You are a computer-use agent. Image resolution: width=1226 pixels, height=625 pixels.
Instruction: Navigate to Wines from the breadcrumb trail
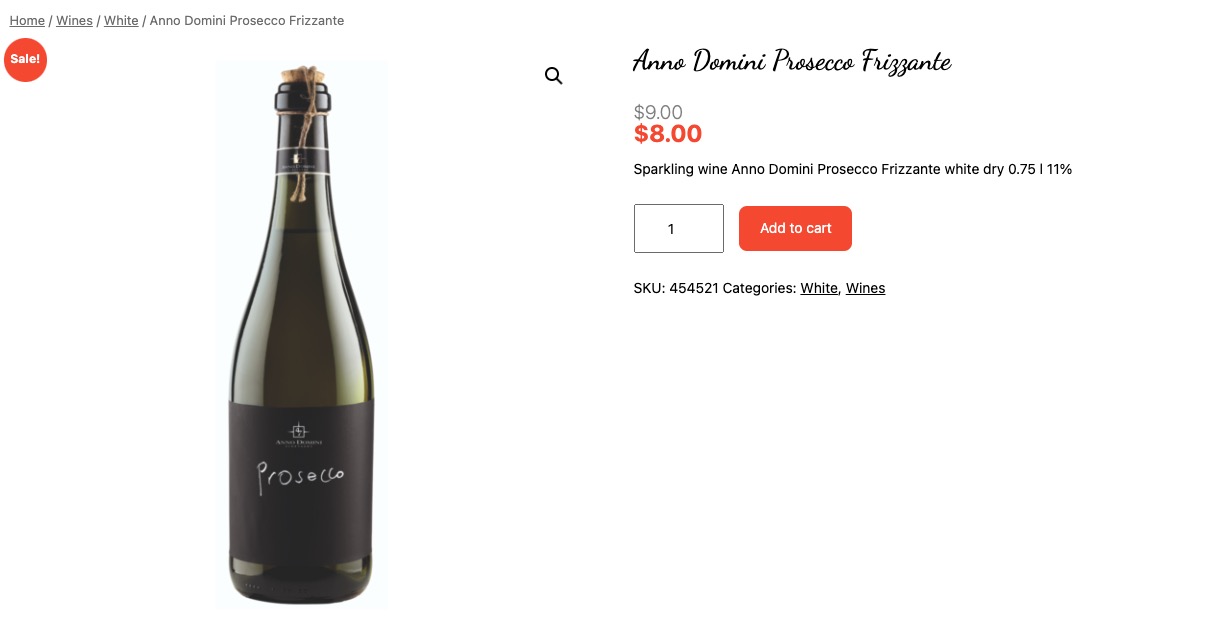[74, 20]
